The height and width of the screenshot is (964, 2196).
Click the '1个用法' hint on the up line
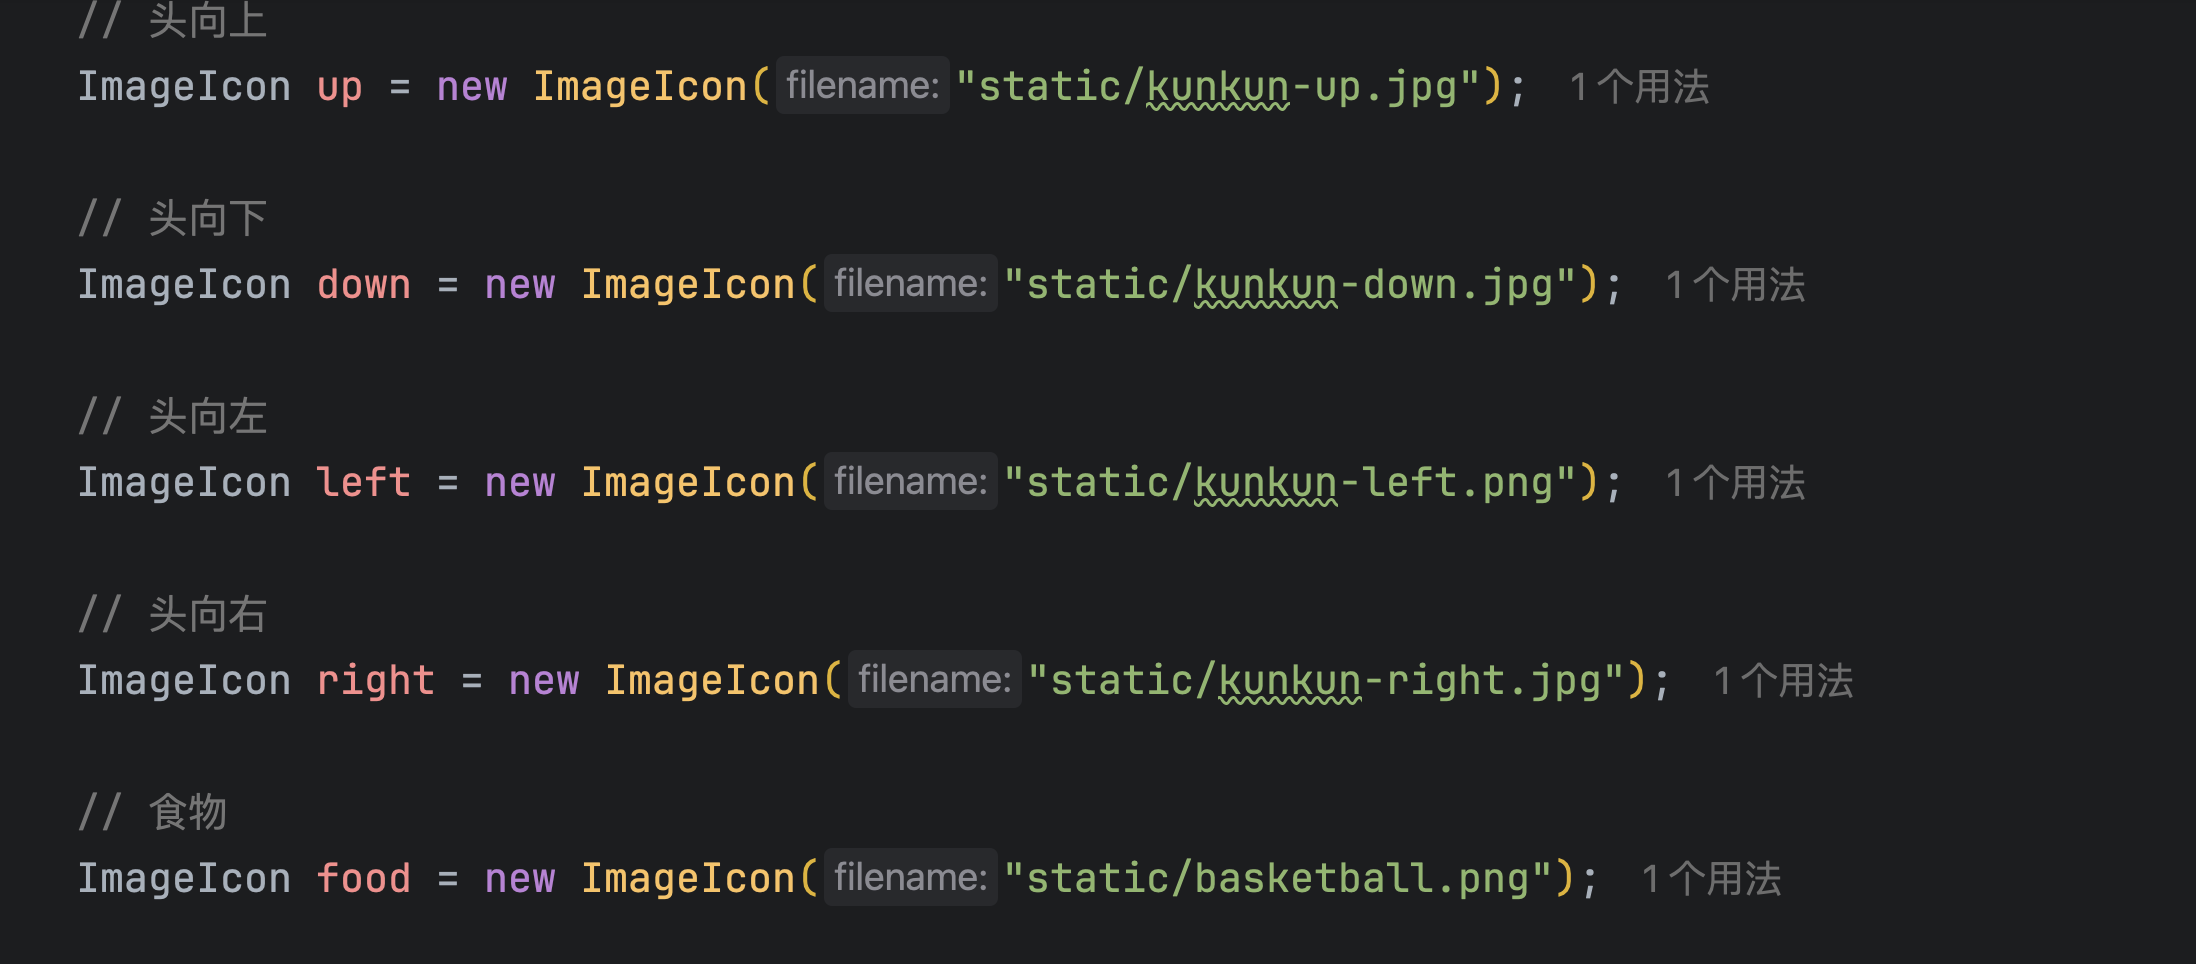click(x=1639, y=87)
